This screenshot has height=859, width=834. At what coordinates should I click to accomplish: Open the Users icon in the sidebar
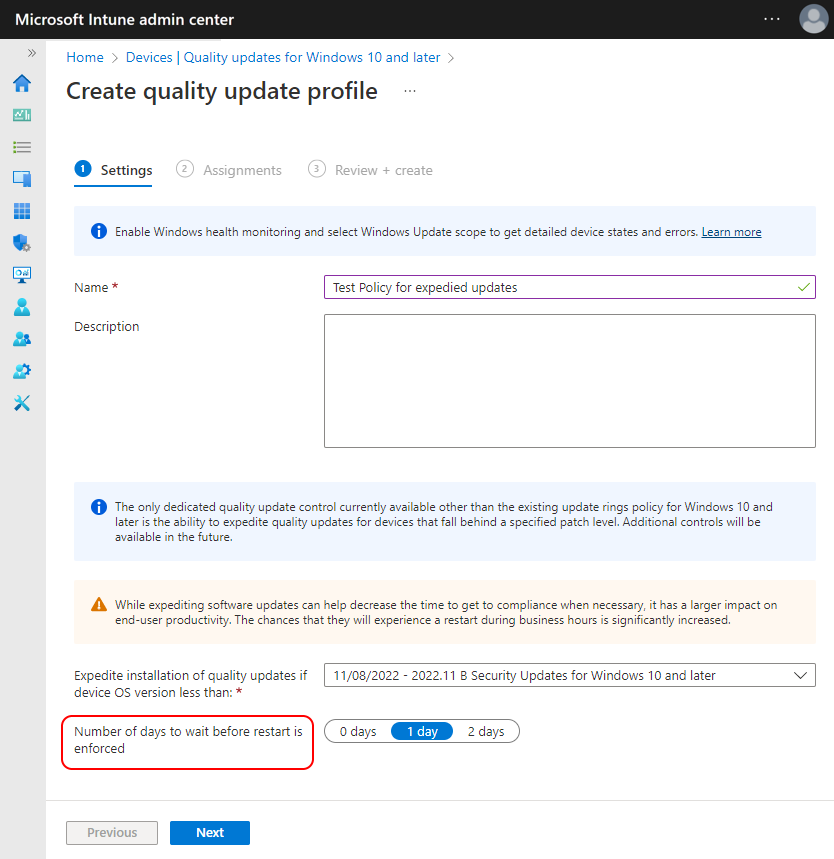point(22,307)
